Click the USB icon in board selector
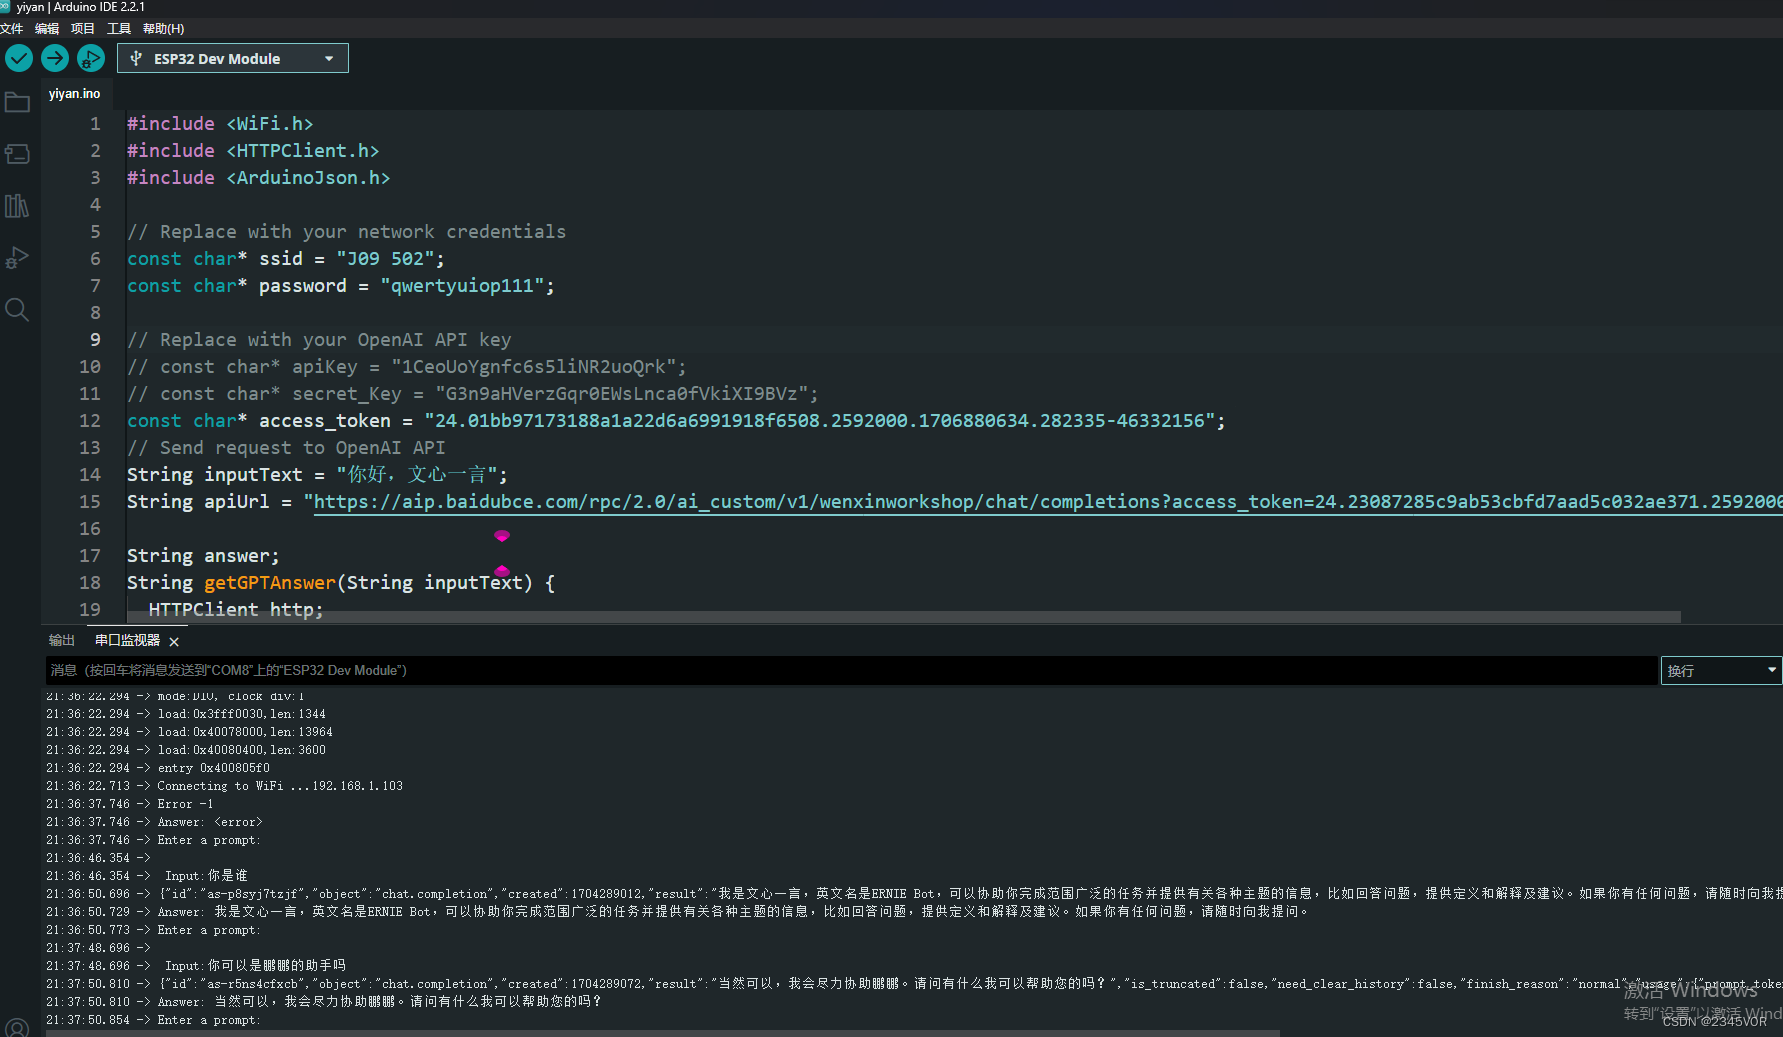Viewport: 1783px width, 1037px height. (136, 59)
